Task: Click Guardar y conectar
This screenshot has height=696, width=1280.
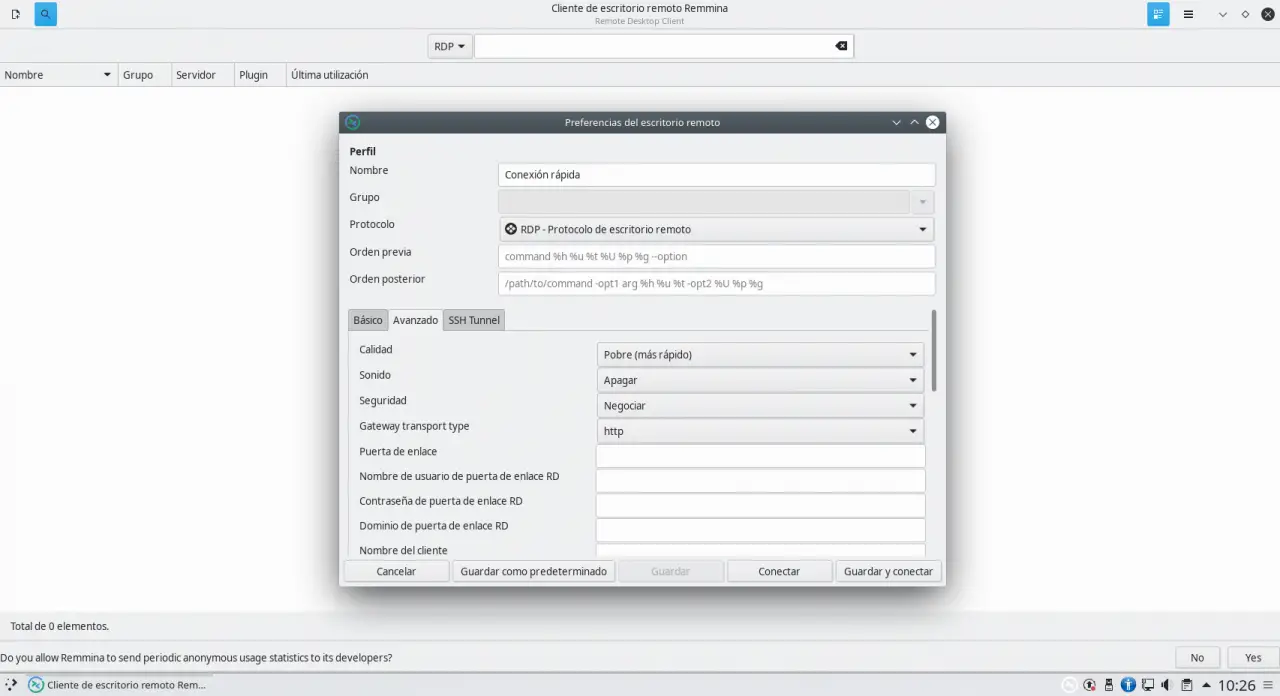Action: tap(888, 571)
